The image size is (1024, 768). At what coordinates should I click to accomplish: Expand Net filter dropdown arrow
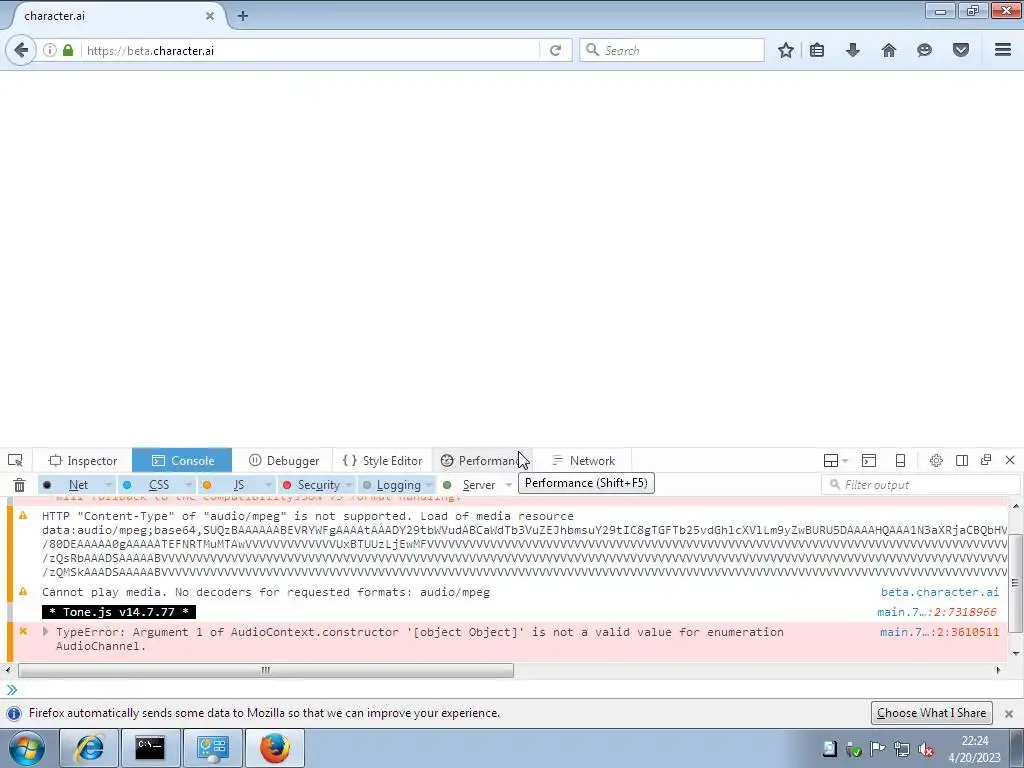108,485
